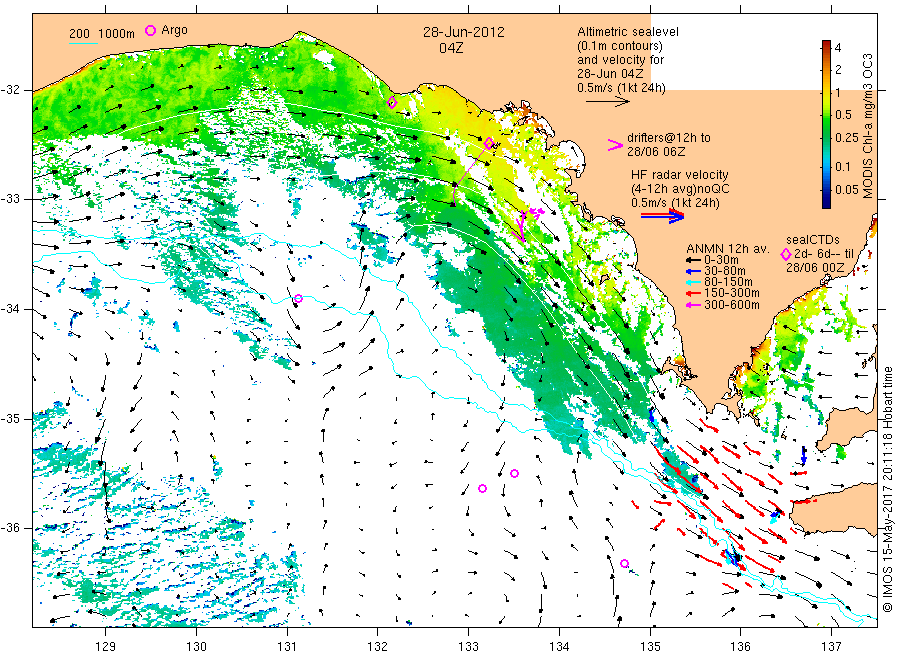Click the MODIS Chl-a color scale bar
The height and width of the screenshot is (660, 900).
[826, 124]
